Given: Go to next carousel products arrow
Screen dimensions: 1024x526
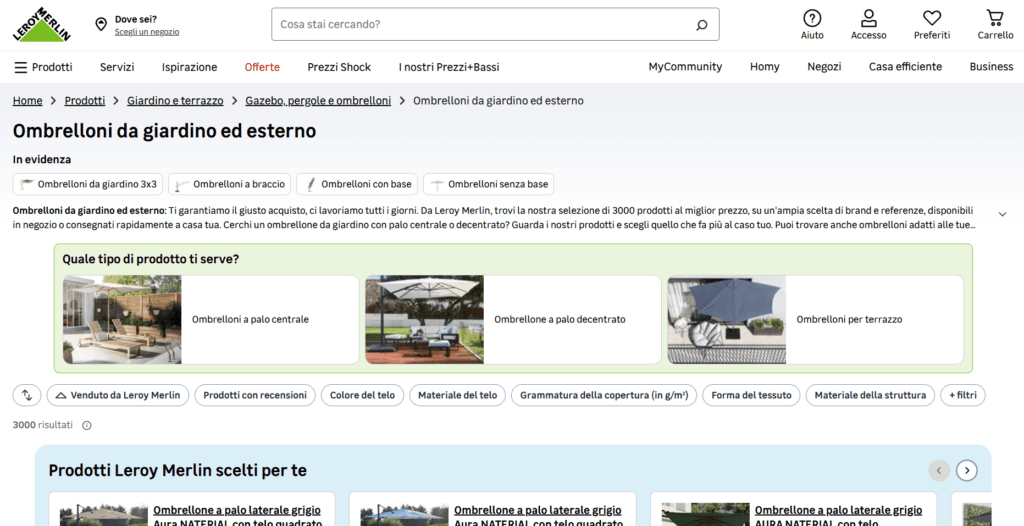Looking at the screenshot, I should pyautogui.click(x=967, y=470).
